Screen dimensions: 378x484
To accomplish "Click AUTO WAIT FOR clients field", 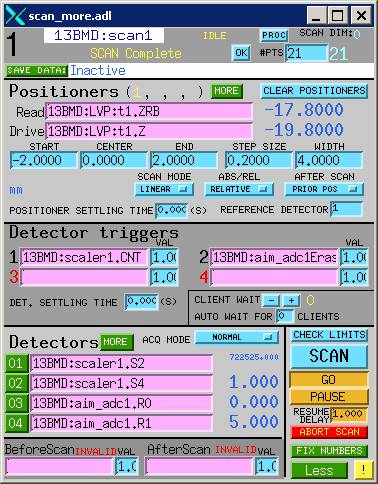I will 285,316.
